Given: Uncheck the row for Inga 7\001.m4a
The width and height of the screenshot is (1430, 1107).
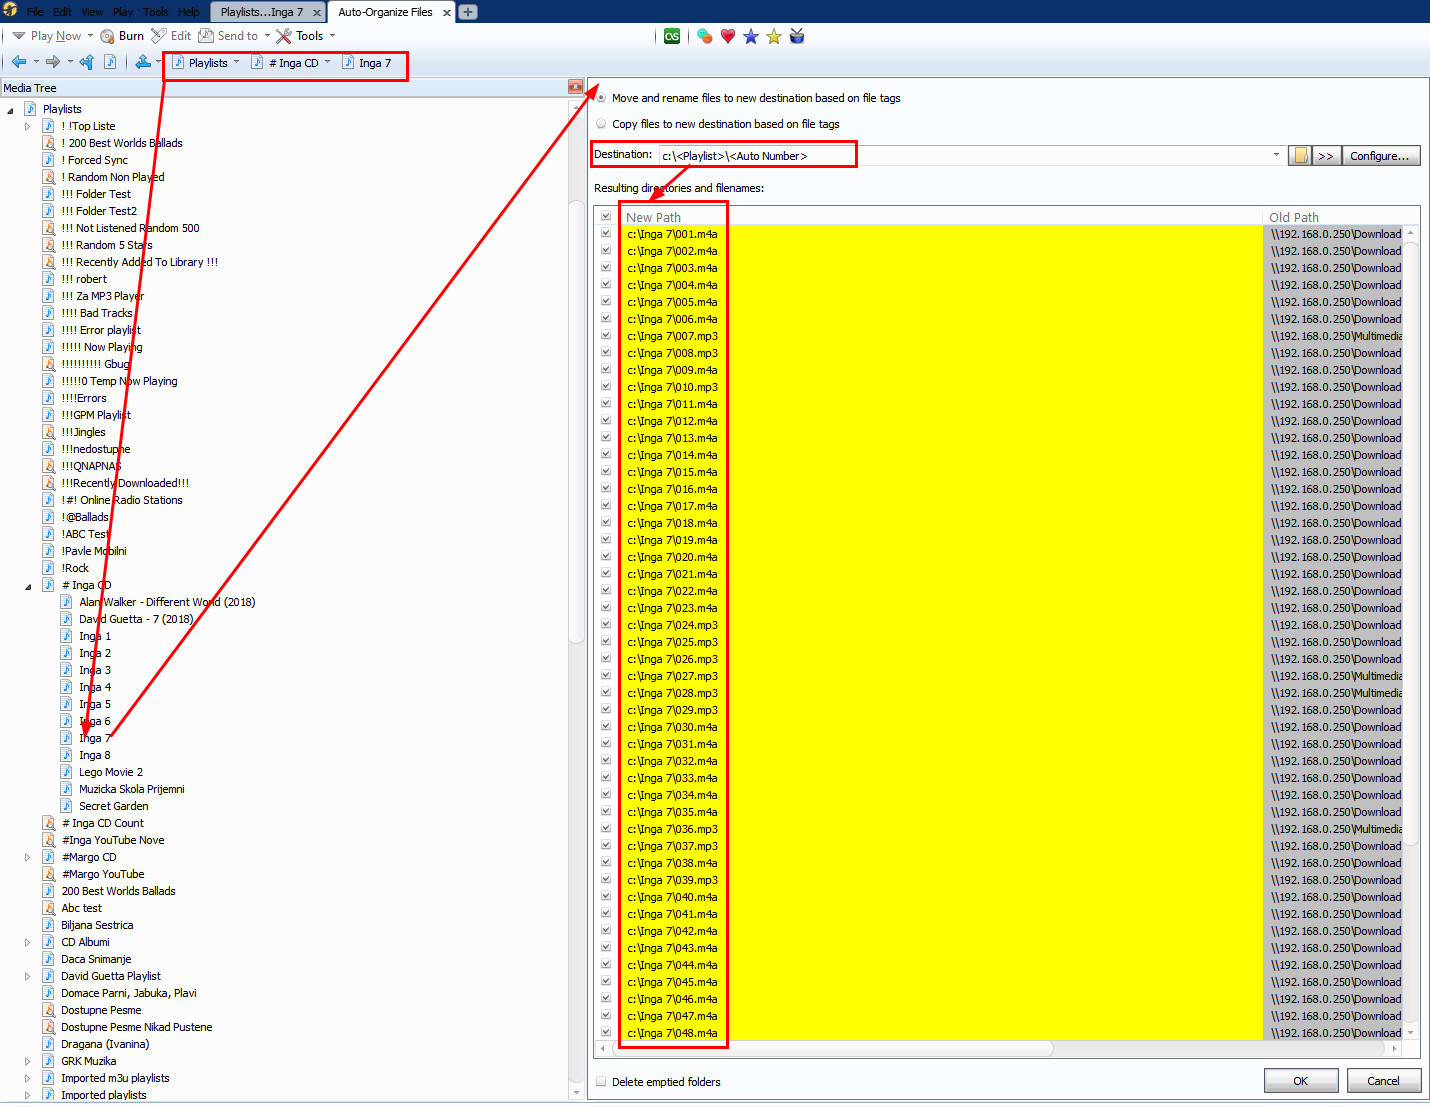Looking at the screenshot, I should coord(606,234).
